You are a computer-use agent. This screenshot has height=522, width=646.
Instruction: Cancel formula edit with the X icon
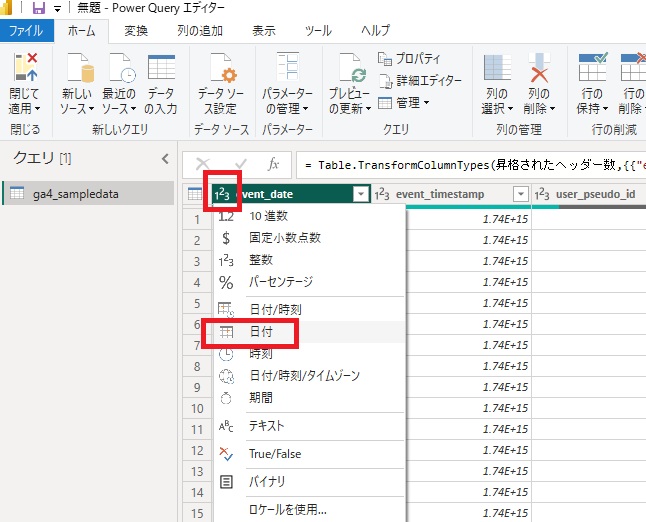pos(202,164)
